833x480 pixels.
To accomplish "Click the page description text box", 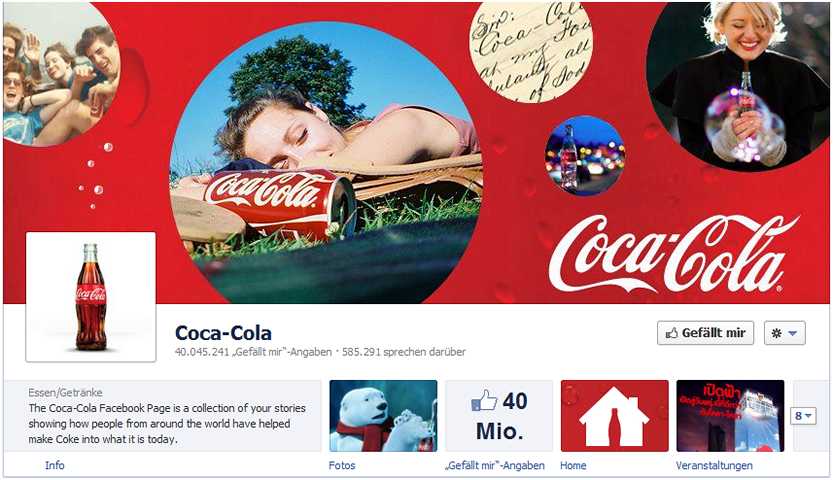I will 162,416.
